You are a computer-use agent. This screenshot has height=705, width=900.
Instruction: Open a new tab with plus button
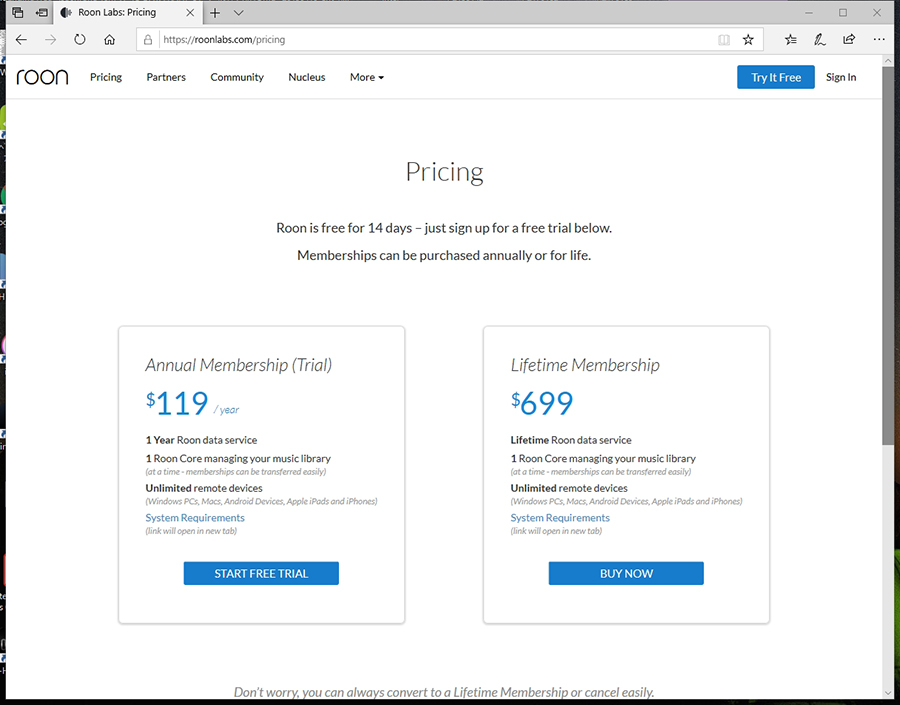click(215, 13)
